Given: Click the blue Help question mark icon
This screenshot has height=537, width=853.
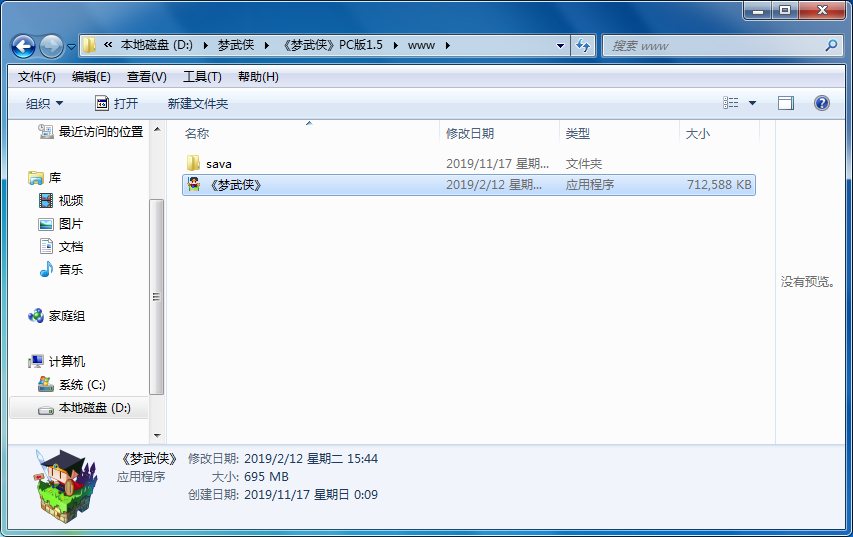Looking at the screenshot, I should click(x=821, y=103).
